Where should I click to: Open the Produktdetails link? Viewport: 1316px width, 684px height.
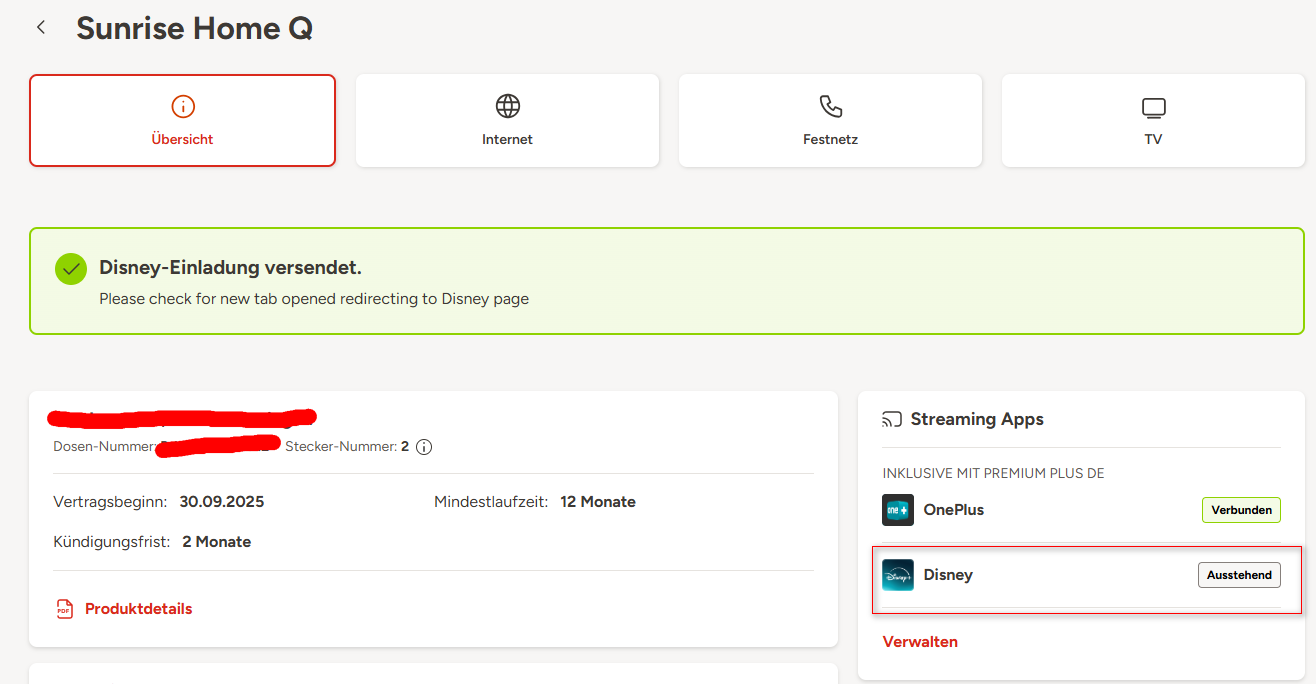click(138, 609)
